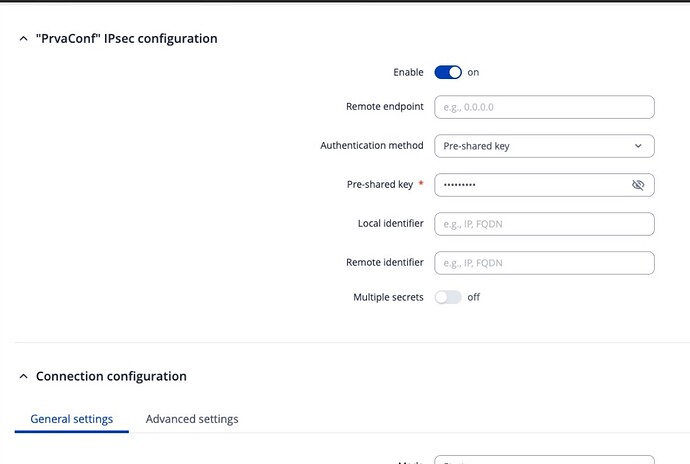
Task: Focus the Remote endpoint input field
Action: (x=544, y=107)
